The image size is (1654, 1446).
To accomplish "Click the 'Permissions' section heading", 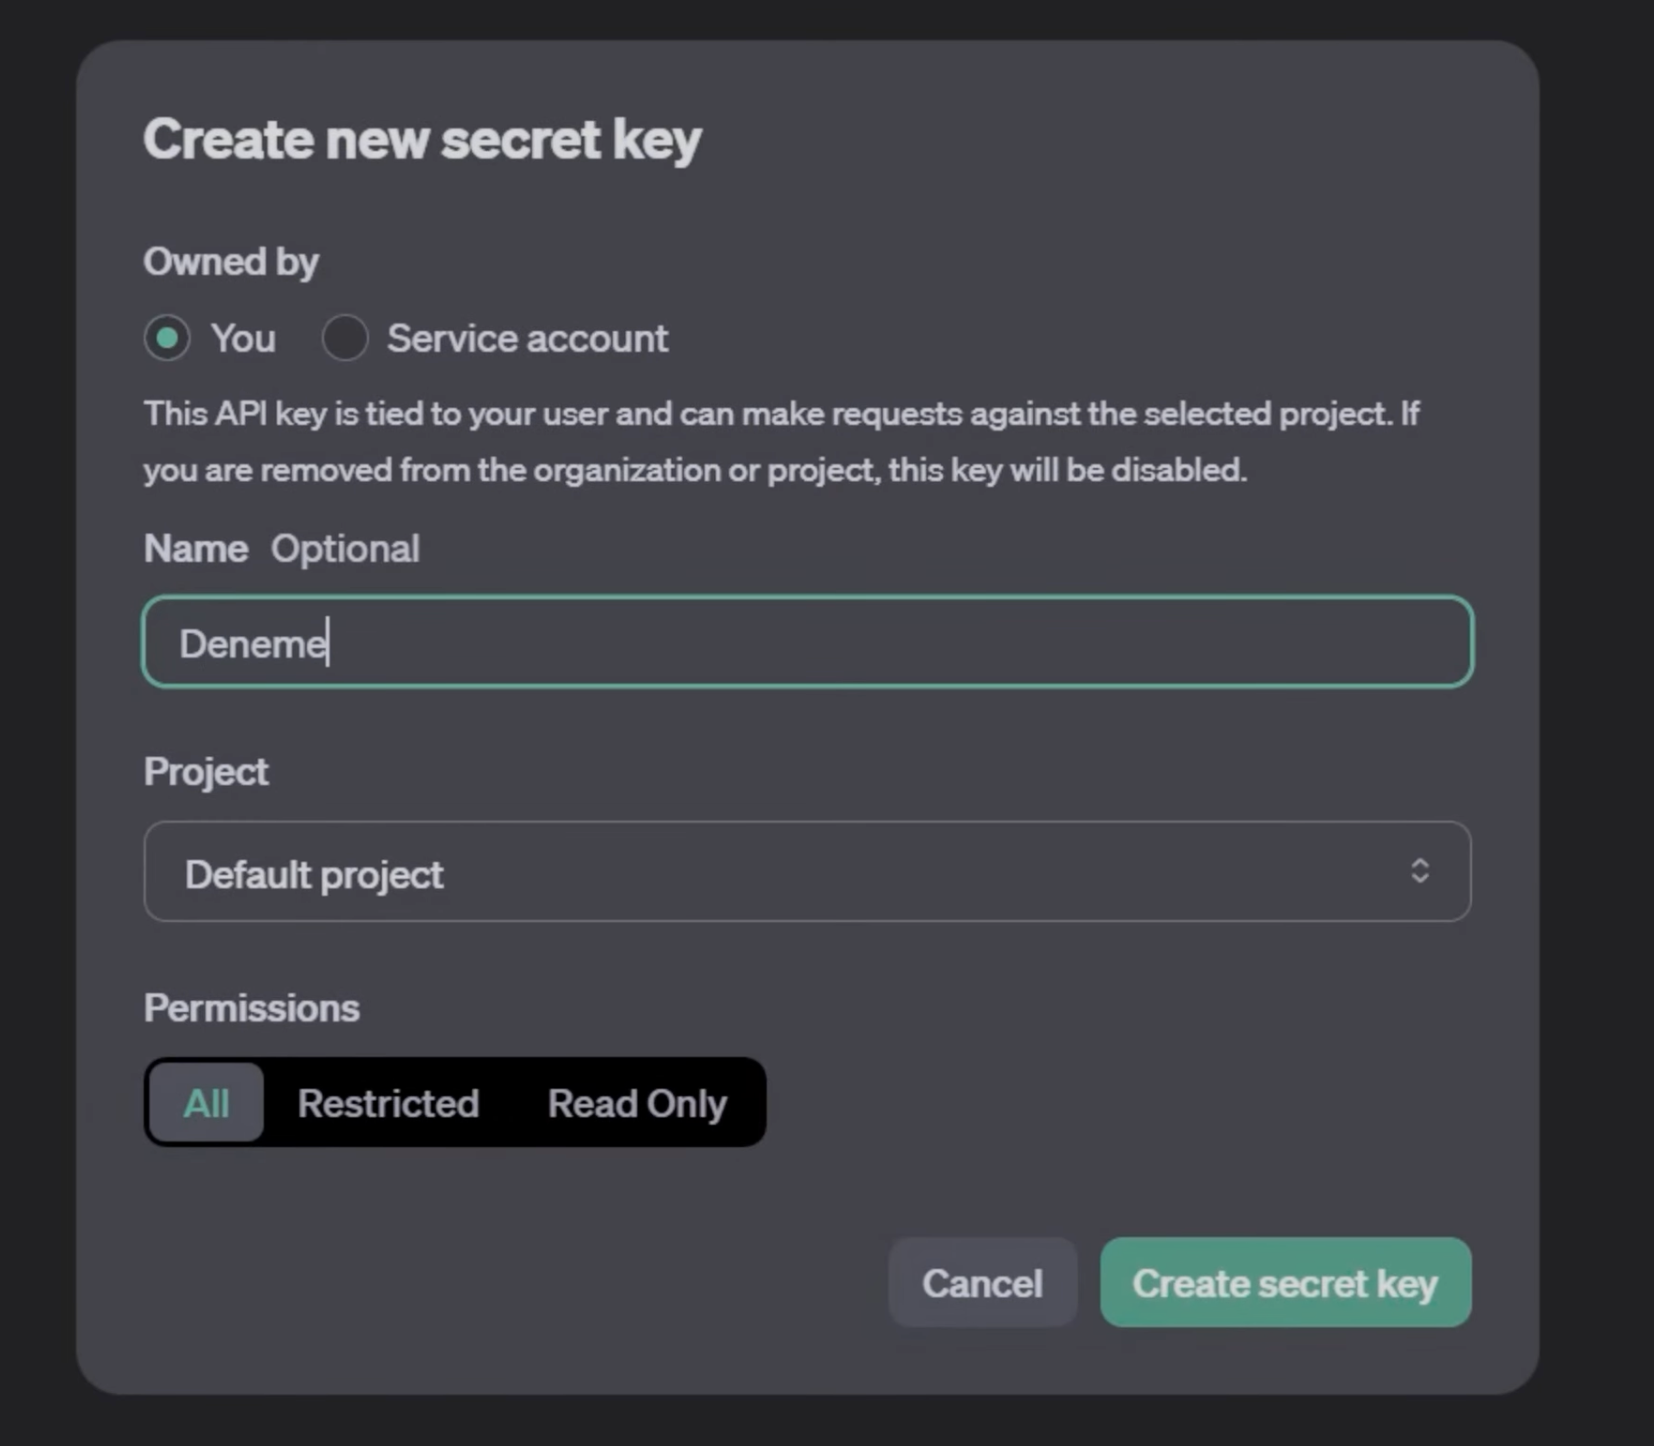I will (x=251, y=1007).
